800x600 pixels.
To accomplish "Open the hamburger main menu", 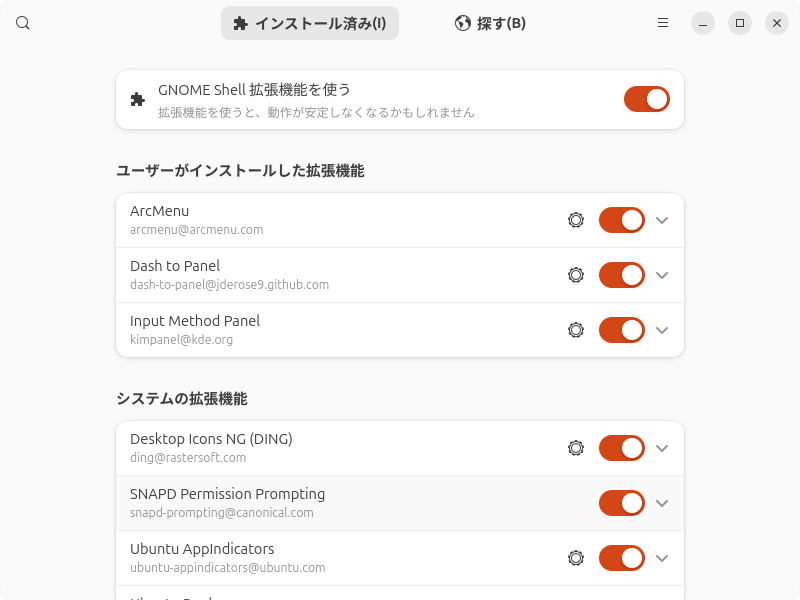I will pos(663,23).
